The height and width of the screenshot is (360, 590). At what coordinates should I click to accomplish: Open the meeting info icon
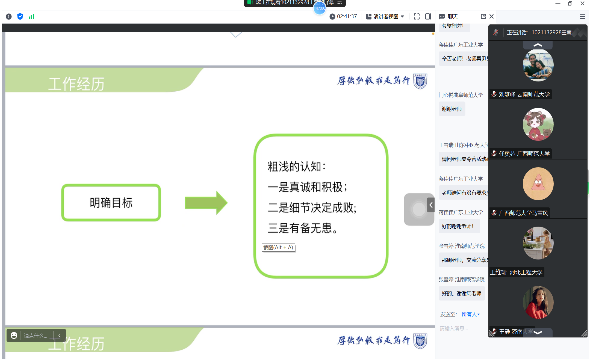[x=9, y=16]
